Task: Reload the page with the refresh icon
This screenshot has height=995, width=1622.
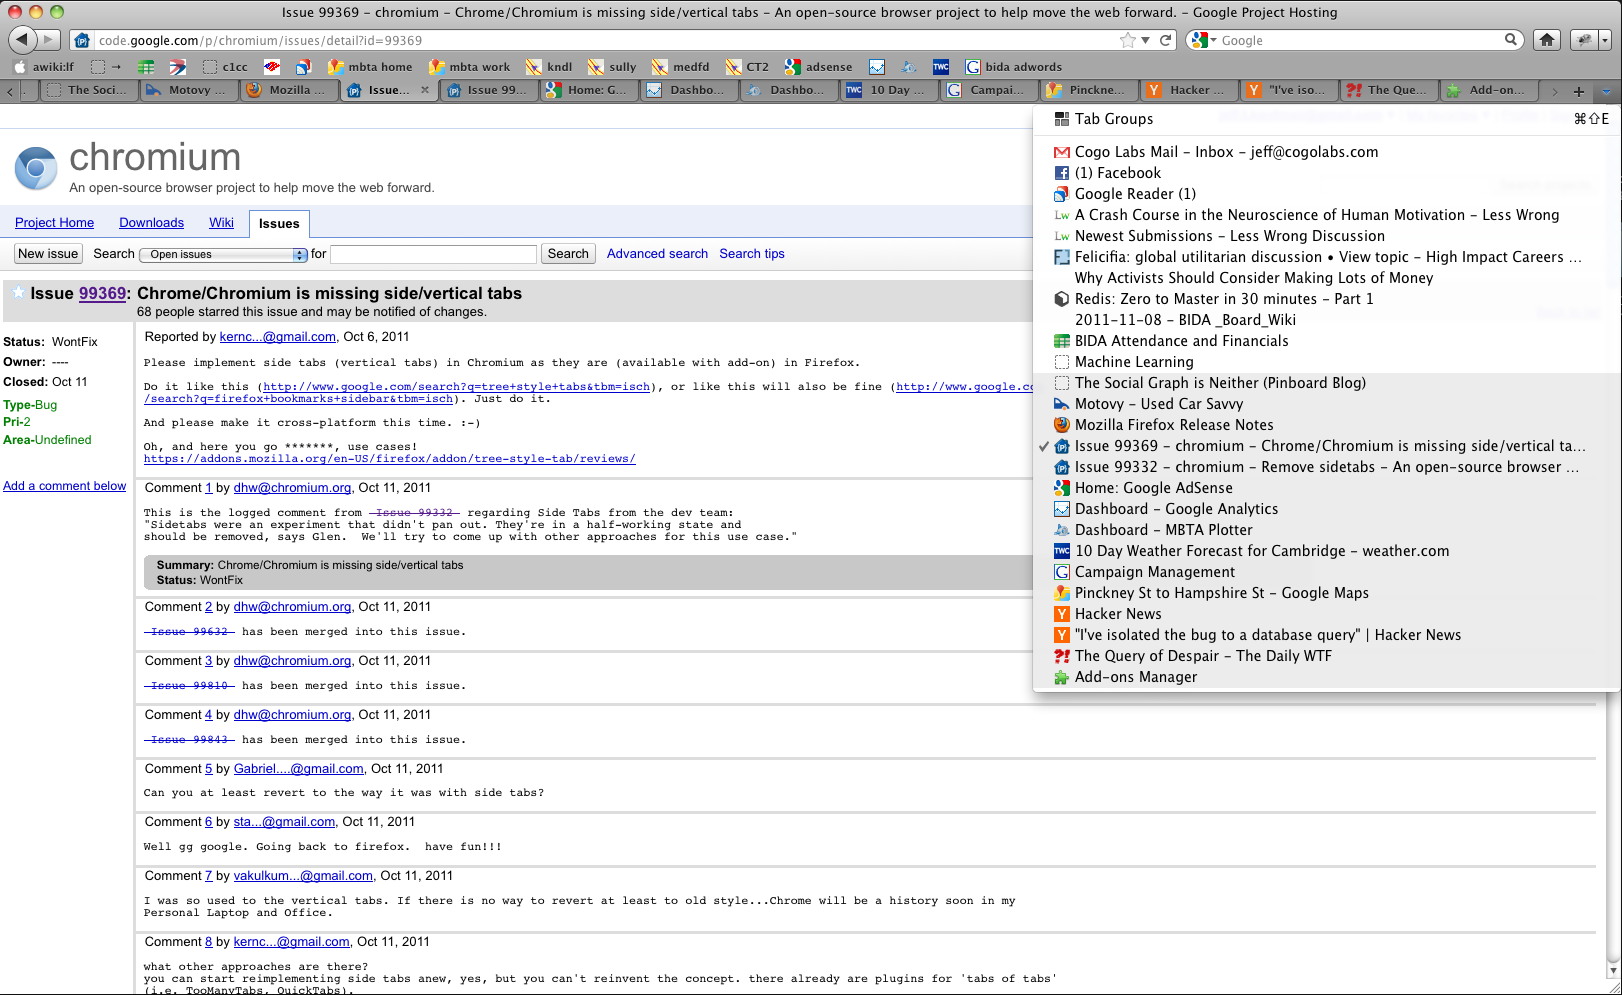Action: 1165,40
